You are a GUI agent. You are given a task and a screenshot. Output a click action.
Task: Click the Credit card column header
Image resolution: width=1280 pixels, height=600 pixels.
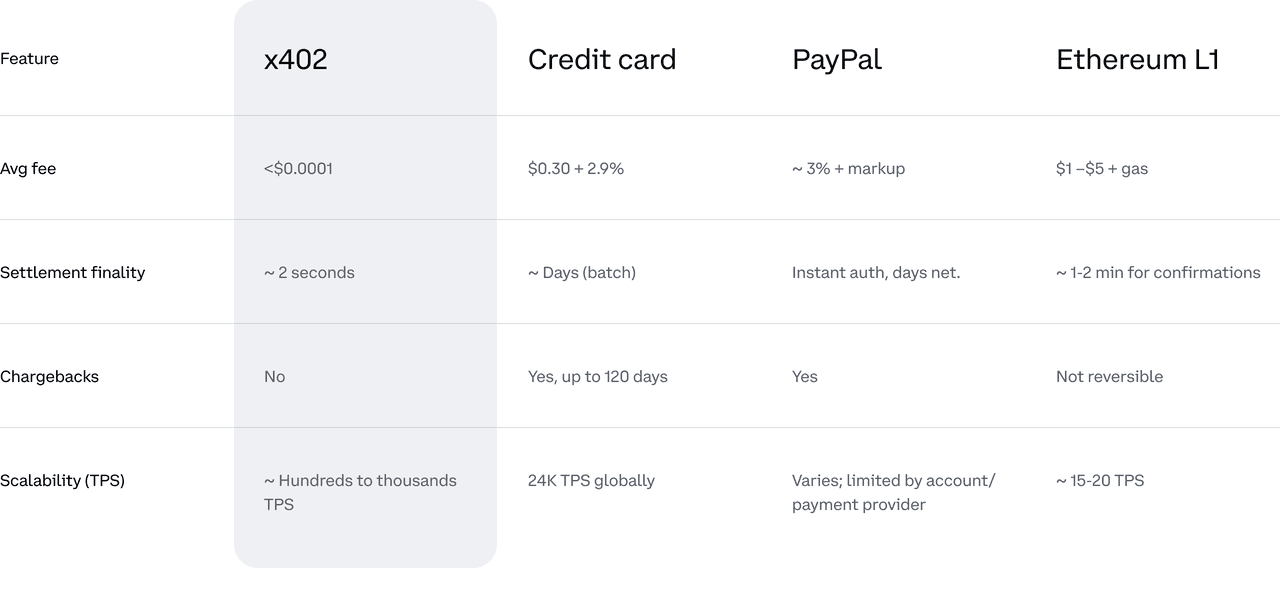pyautogui.click(x=602, y=60)
